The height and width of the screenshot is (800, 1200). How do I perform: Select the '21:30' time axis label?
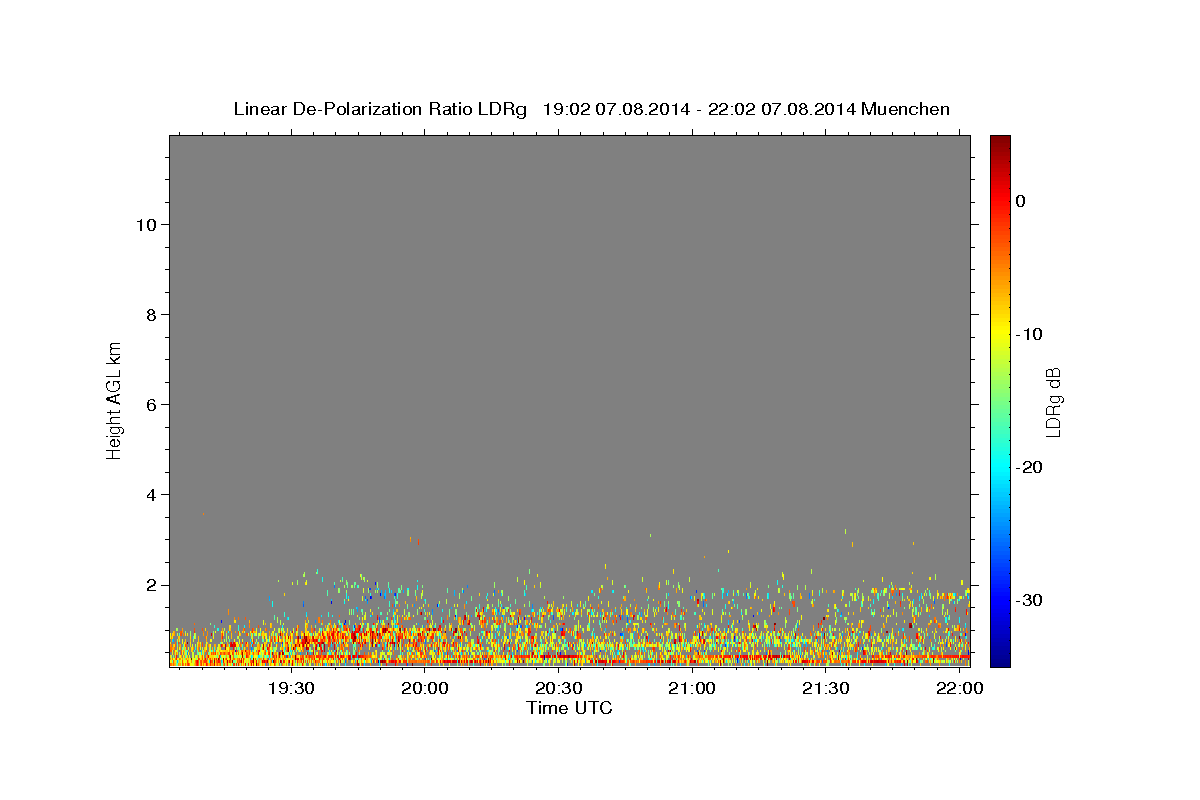[x=826, y=689]
